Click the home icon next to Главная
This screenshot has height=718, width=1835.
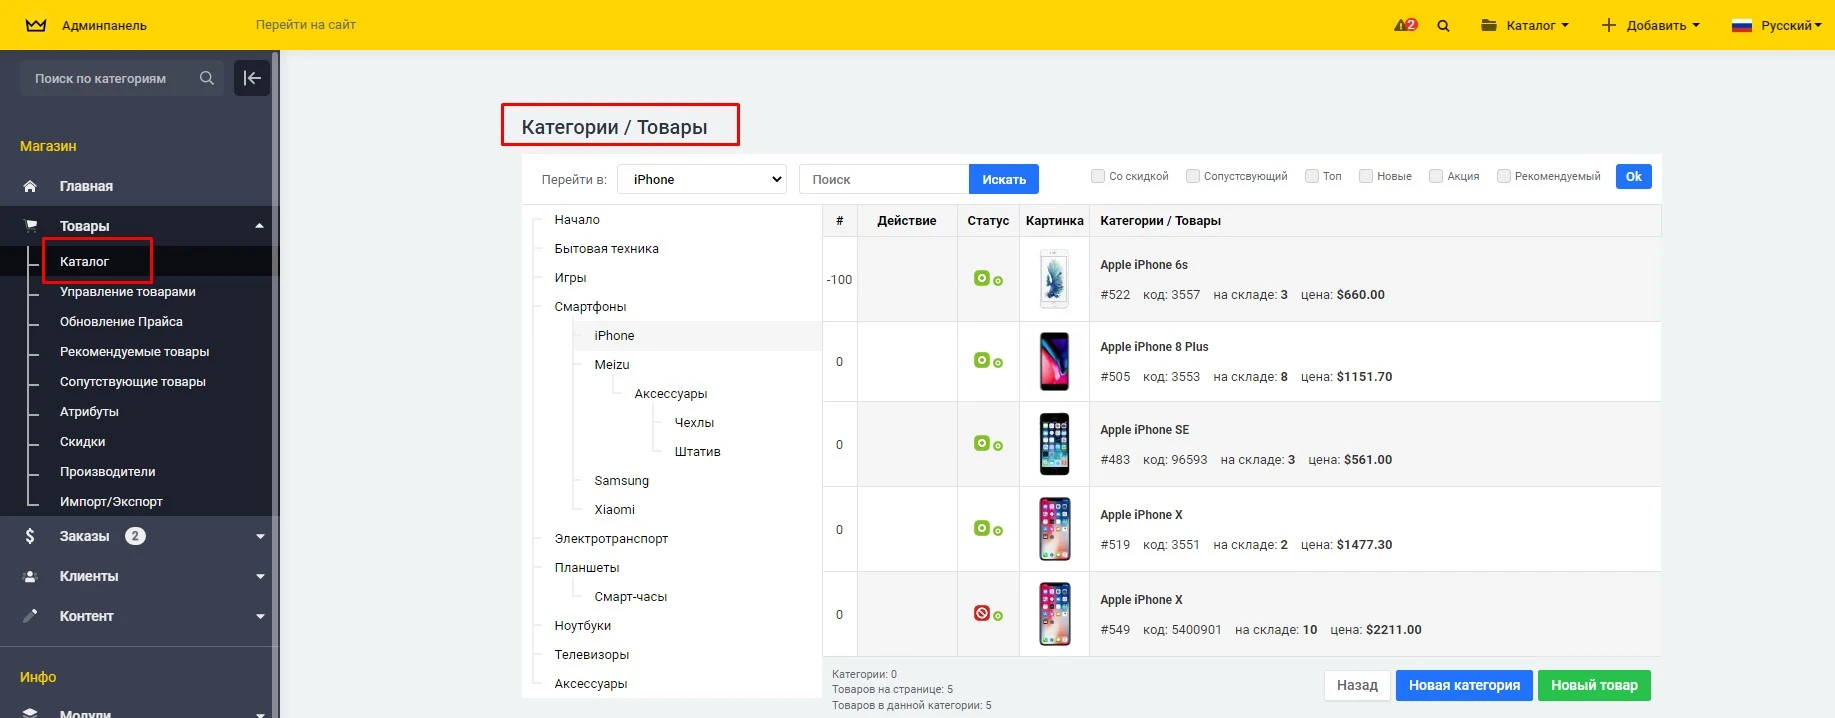pyautogui.click(x=30, y=186)
